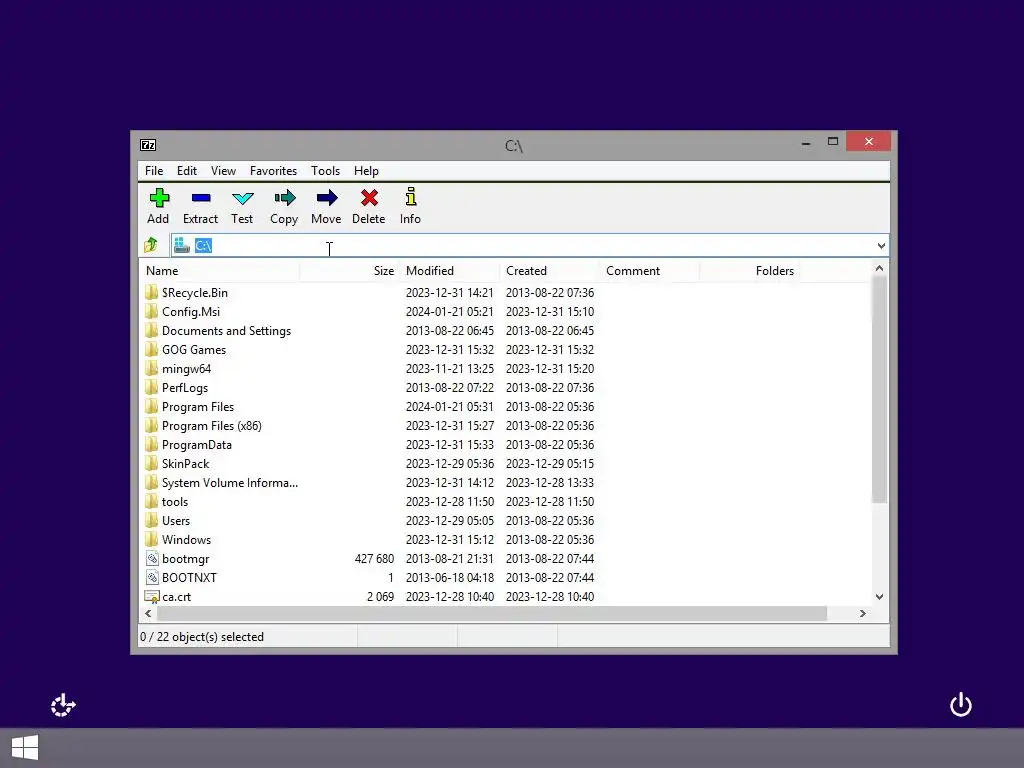
Task: Click the Move toolbar icon
Action: point(327,198)
